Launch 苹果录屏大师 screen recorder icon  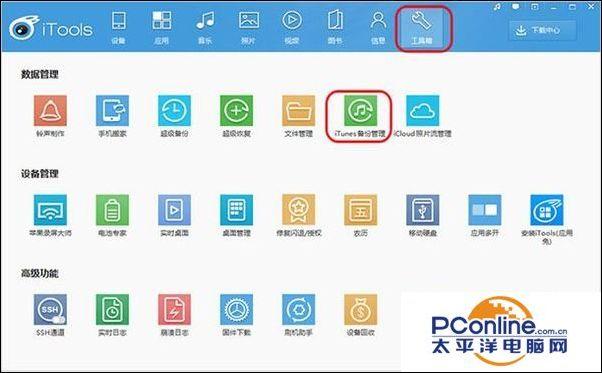50,210
